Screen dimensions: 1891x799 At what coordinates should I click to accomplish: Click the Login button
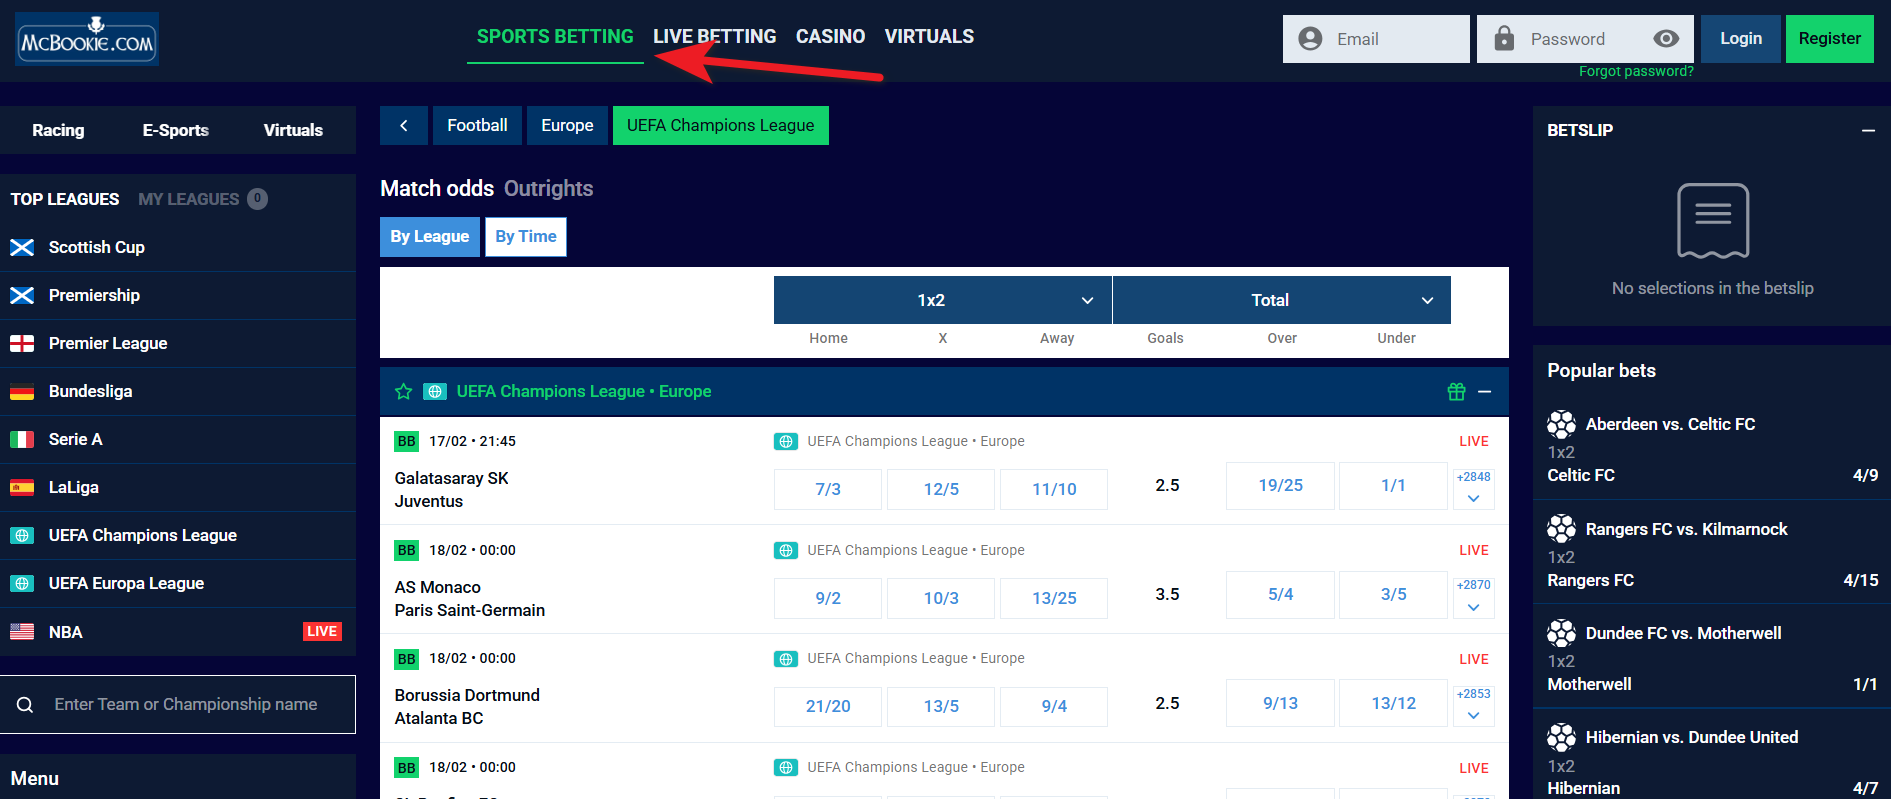[1741, 39]
